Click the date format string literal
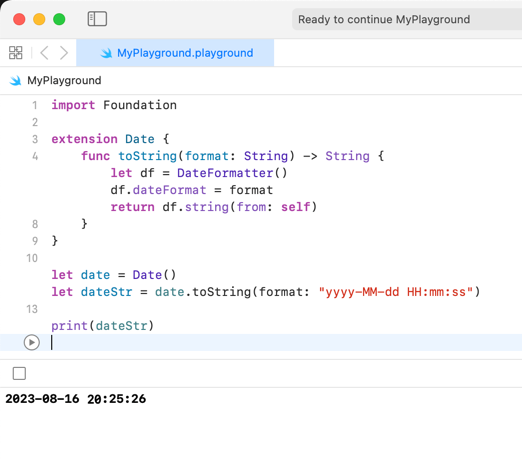This screenshot has height=460, width=522. click(396, 292)
